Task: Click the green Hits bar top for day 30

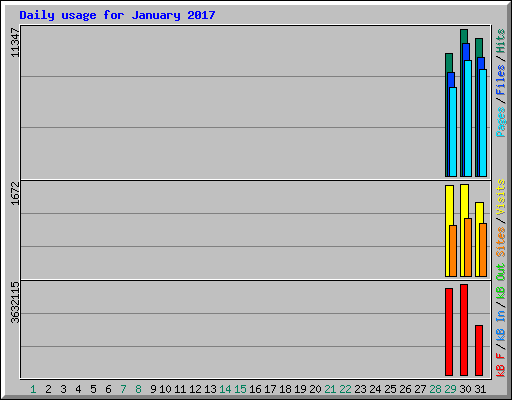Action: [464, 36]
